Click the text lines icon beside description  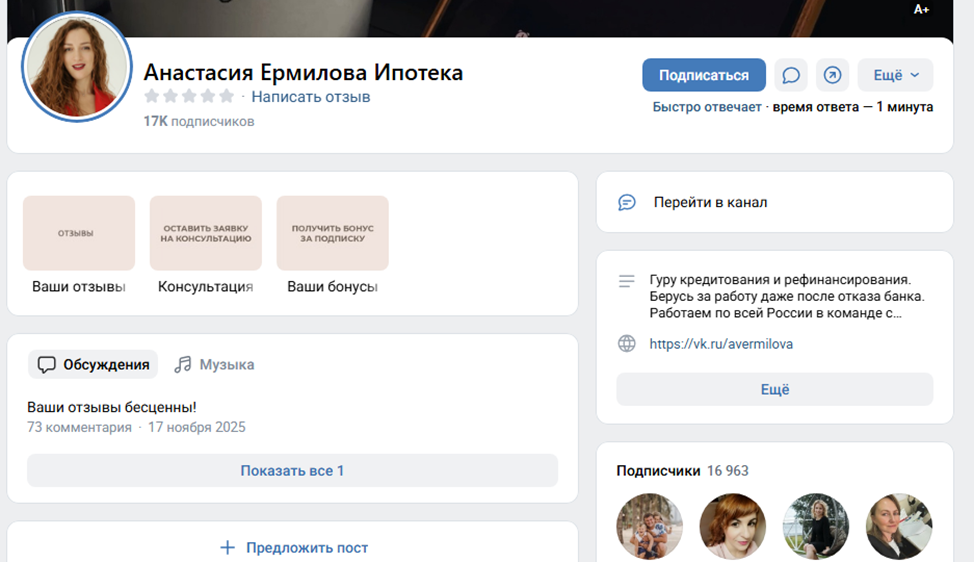(x=627, y=281)
